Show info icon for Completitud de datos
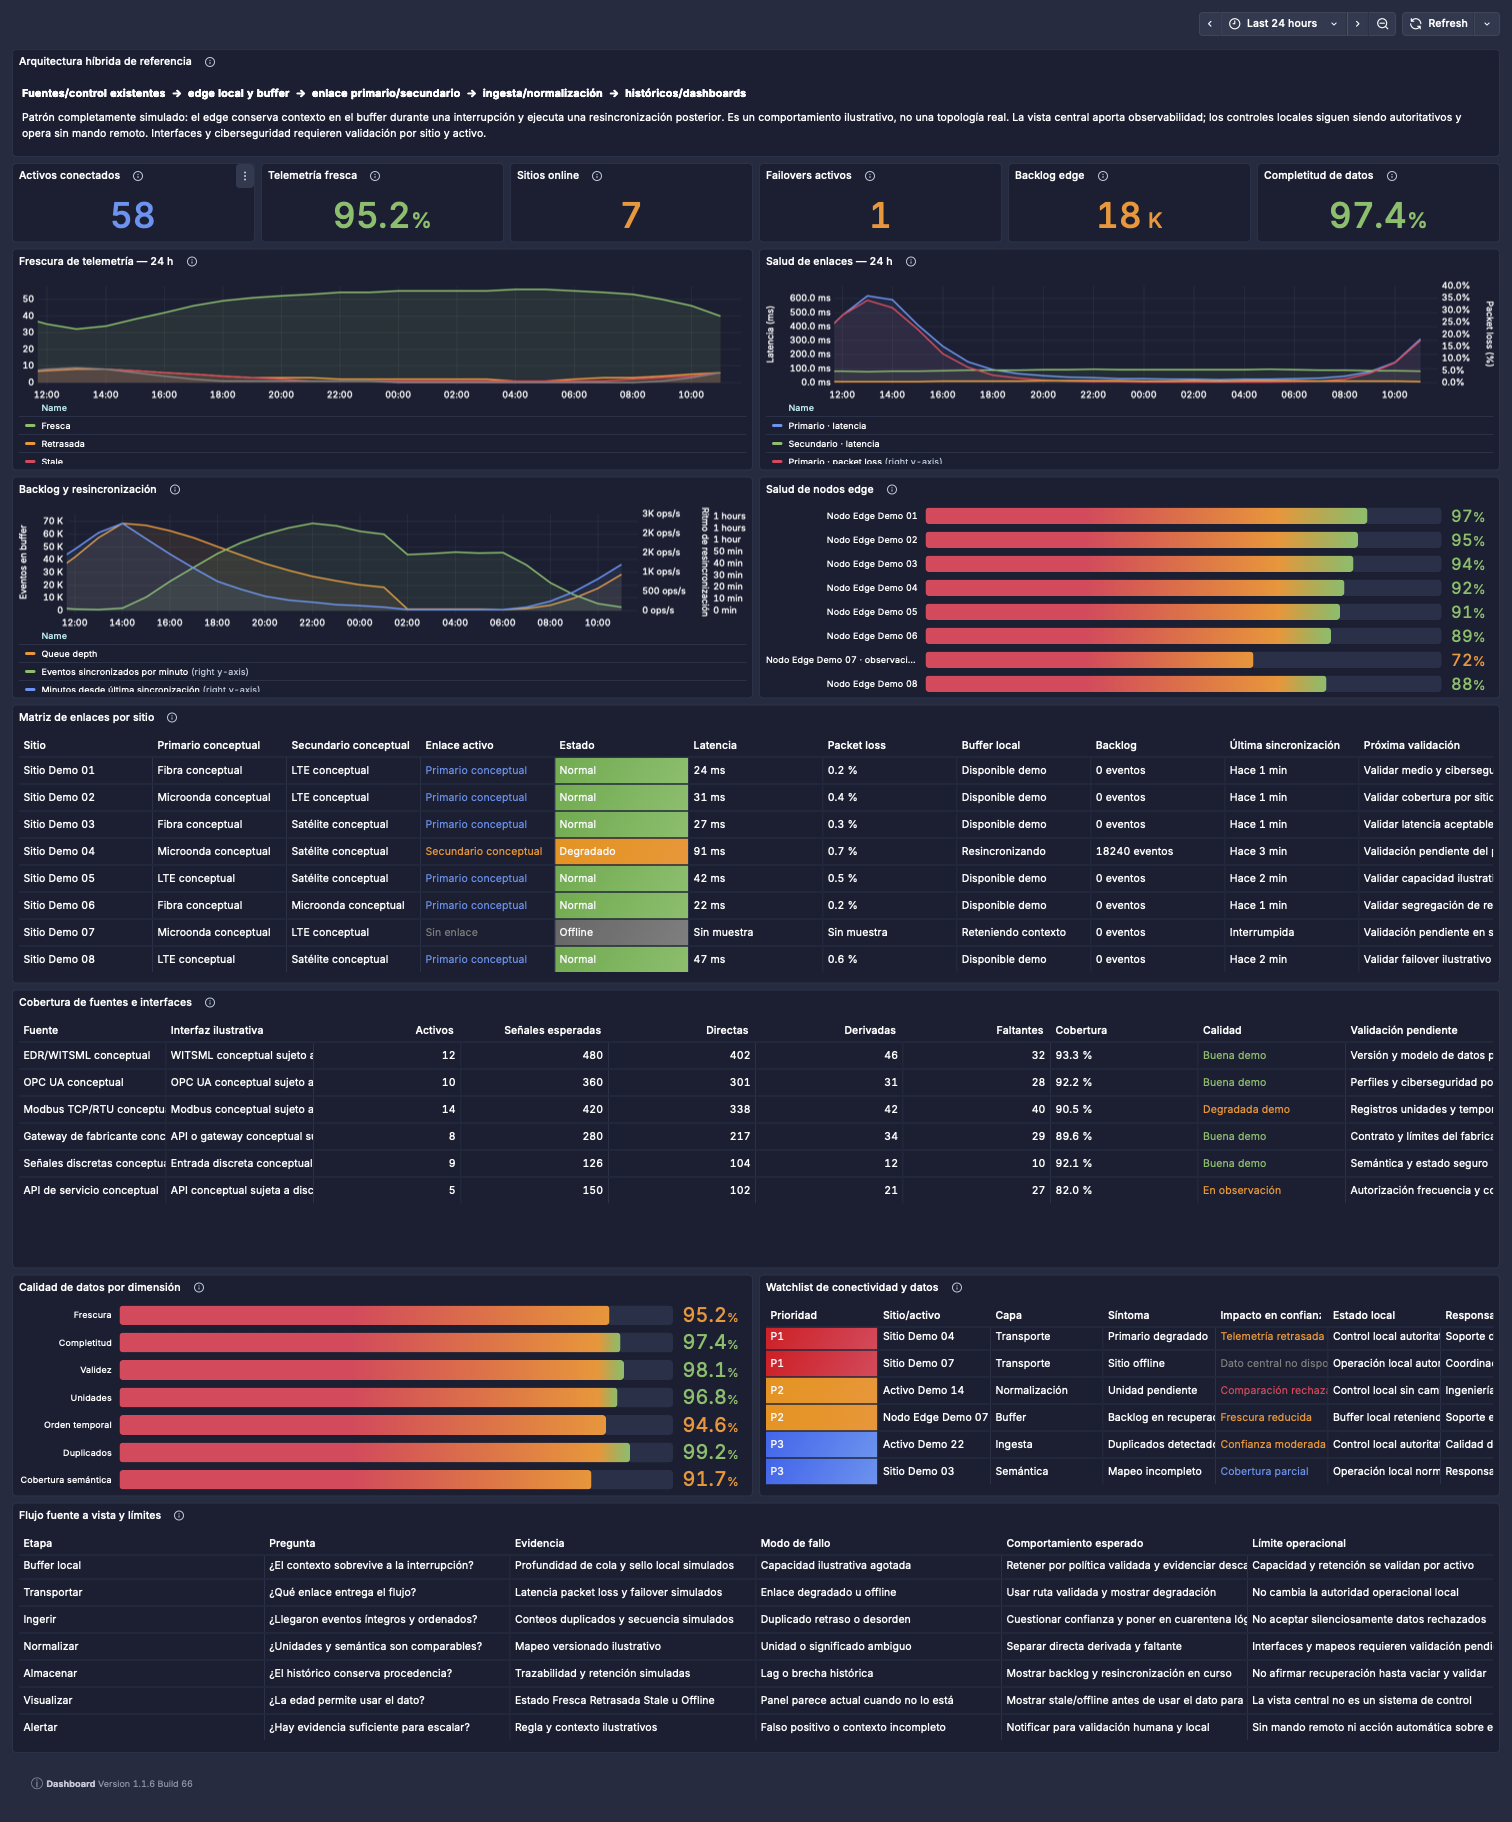1512x1822 pixels. point(1392,176)
